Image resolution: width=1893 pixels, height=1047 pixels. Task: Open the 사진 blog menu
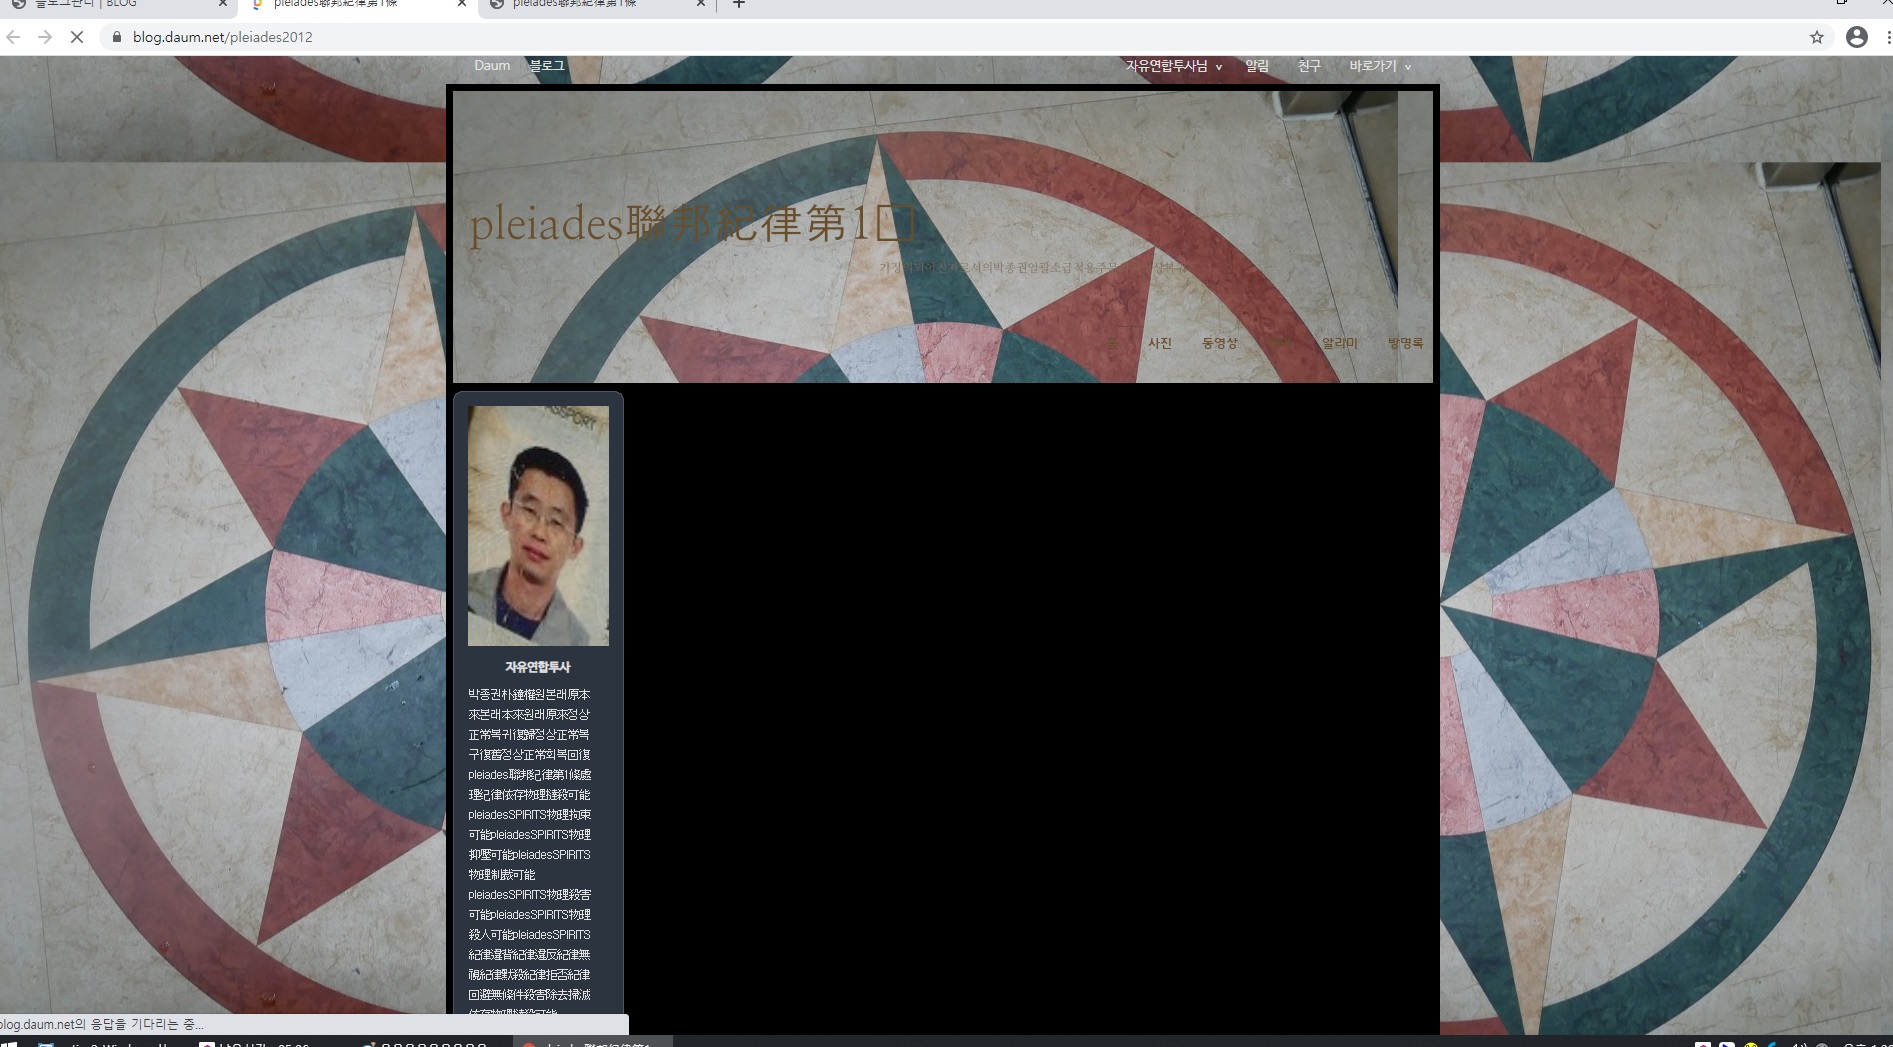[1160, 343]
